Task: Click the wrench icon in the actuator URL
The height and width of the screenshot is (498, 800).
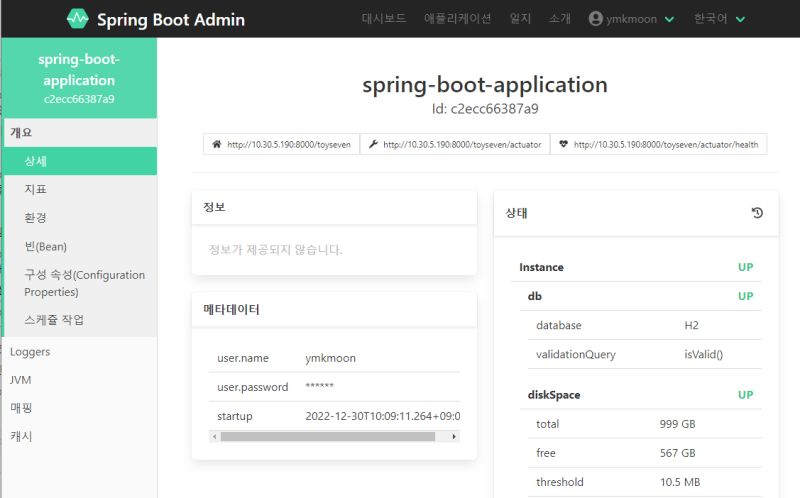Action: [x=373, y=144]
